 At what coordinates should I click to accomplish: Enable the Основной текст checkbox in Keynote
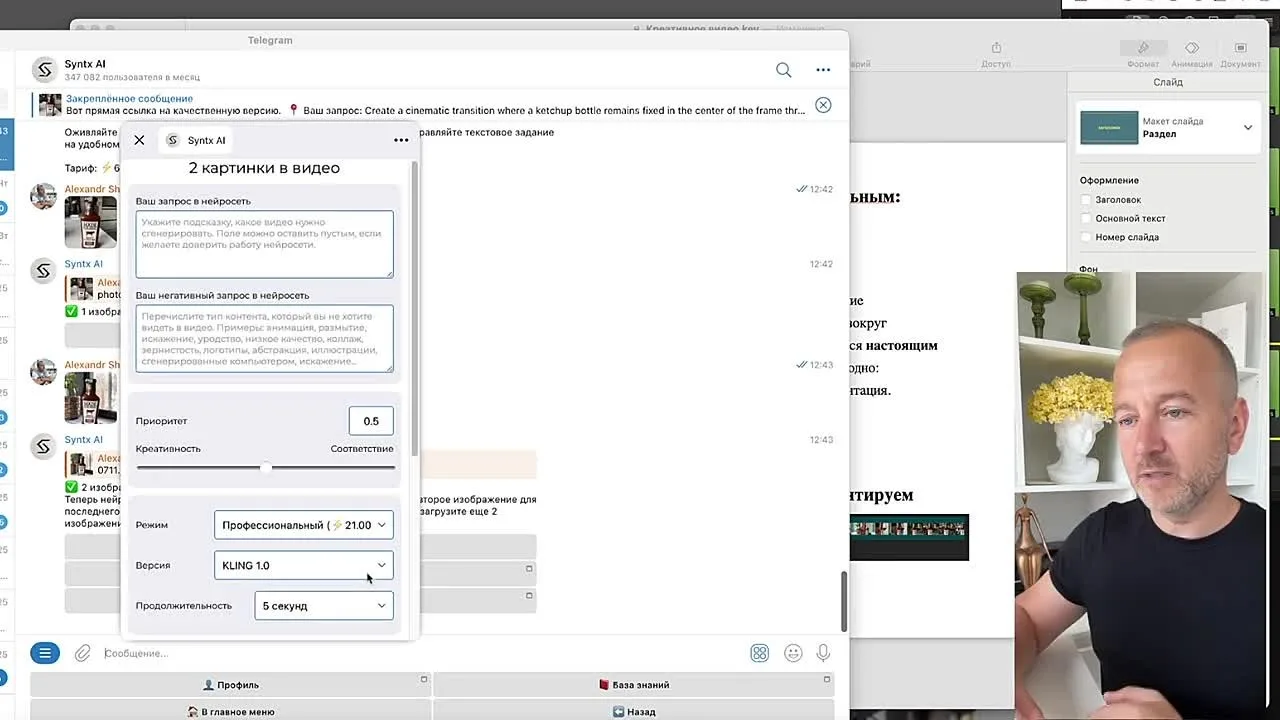pos(1086,218)
